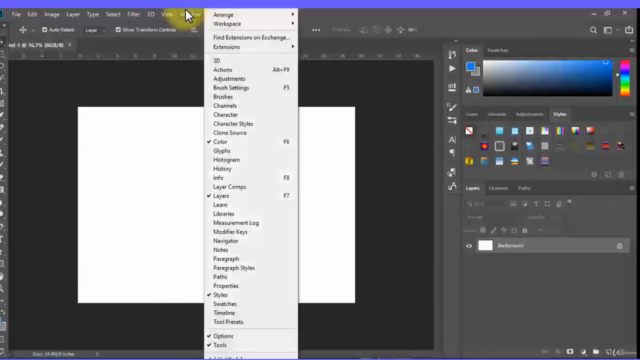Open the search magnifier icon at top right
640x360 pixels.
[x=593, y=30]
